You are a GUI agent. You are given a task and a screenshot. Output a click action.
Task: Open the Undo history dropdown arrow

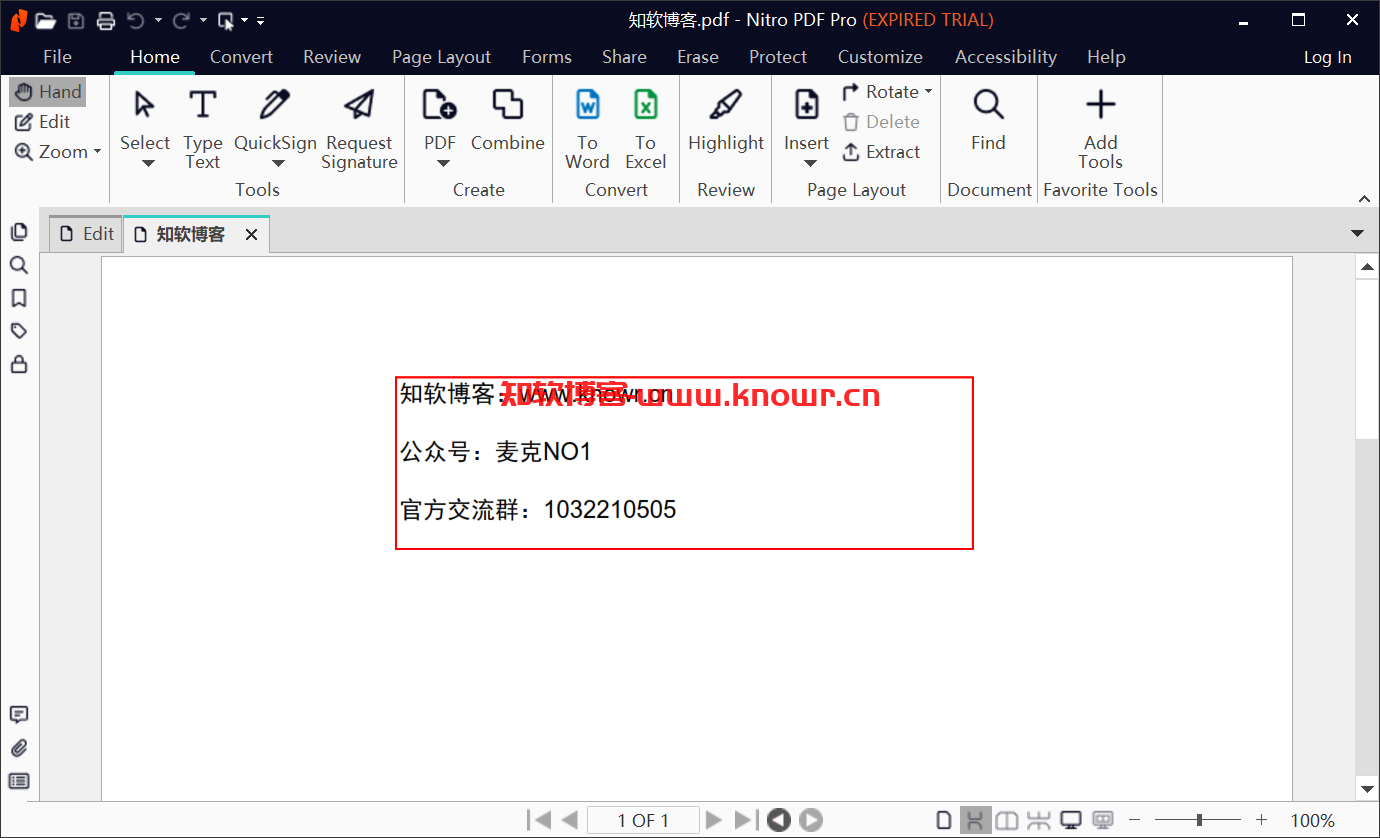(x=158, y=20)
